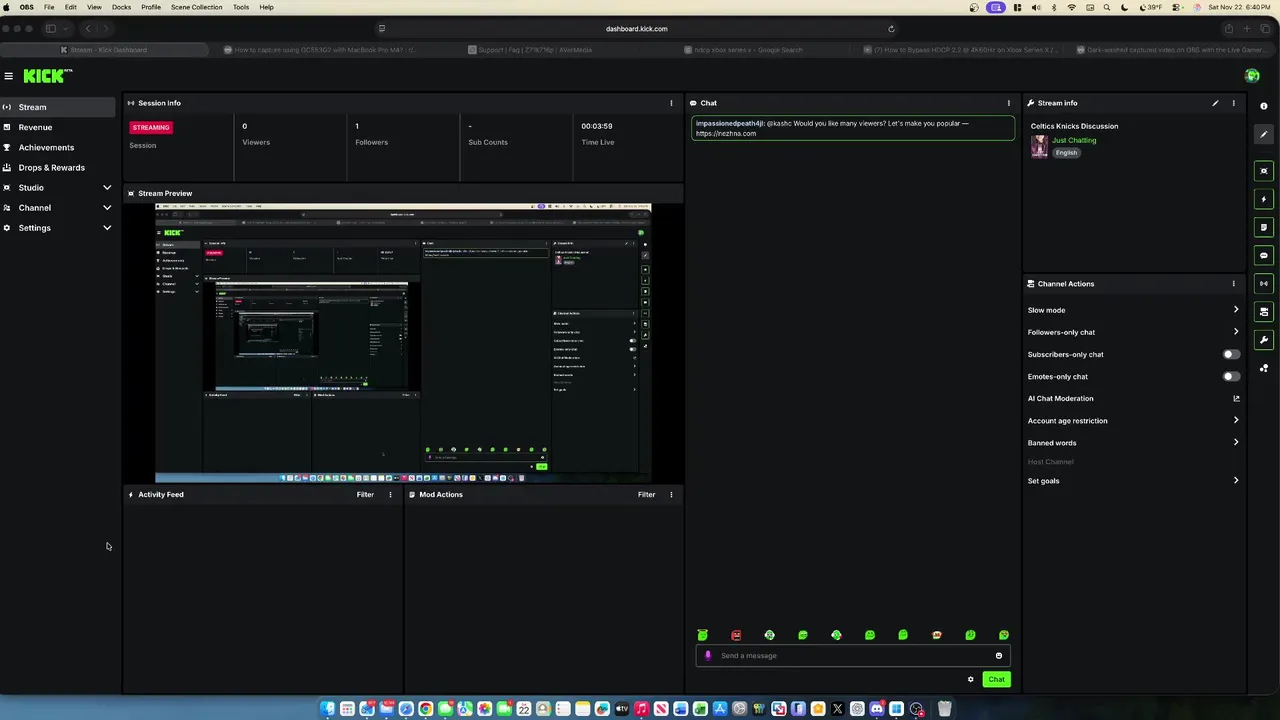The image size is (1280, 720).
Task: Click the pencil button in the right sidebar
Action: (x=1264, y=135)
